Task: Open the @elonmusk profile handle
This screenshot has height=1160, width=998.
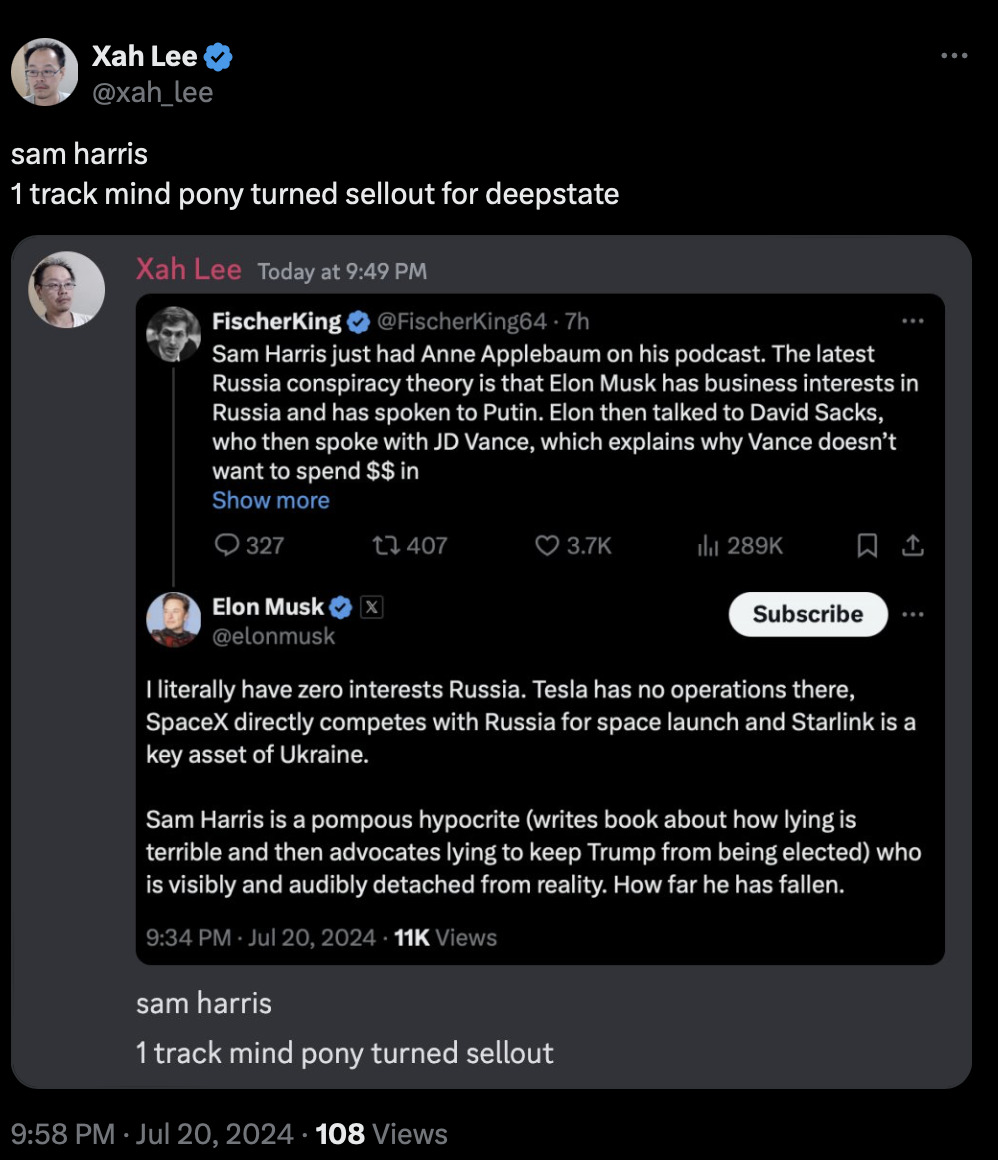Action: [274, 636]
